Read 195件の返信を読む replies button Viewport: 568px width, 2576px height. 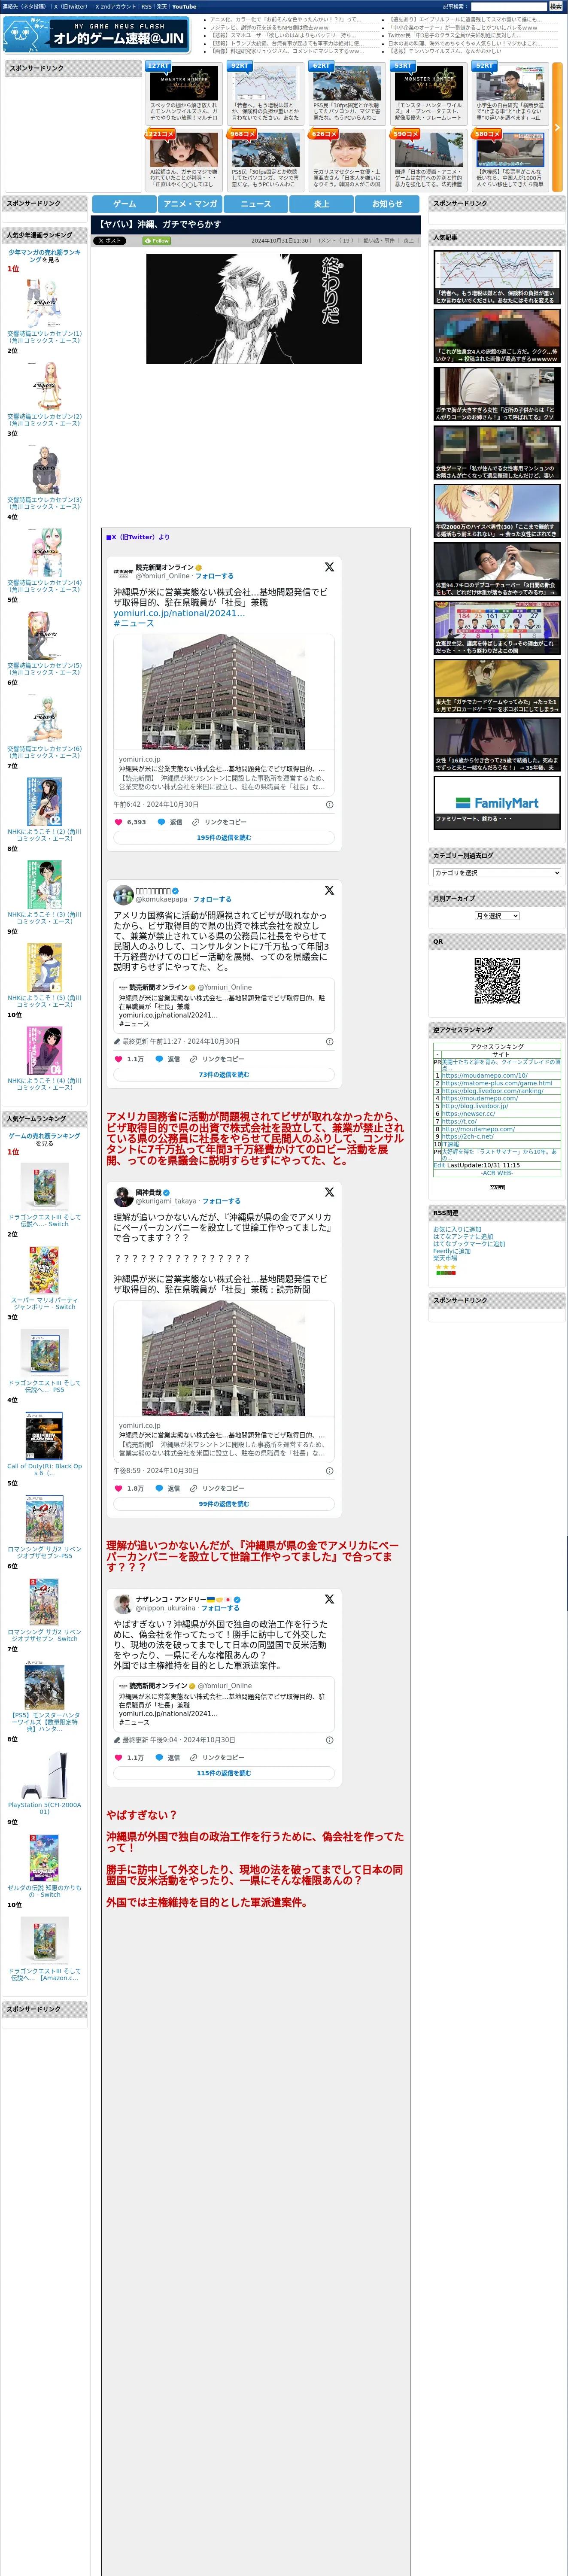point(224,838)
